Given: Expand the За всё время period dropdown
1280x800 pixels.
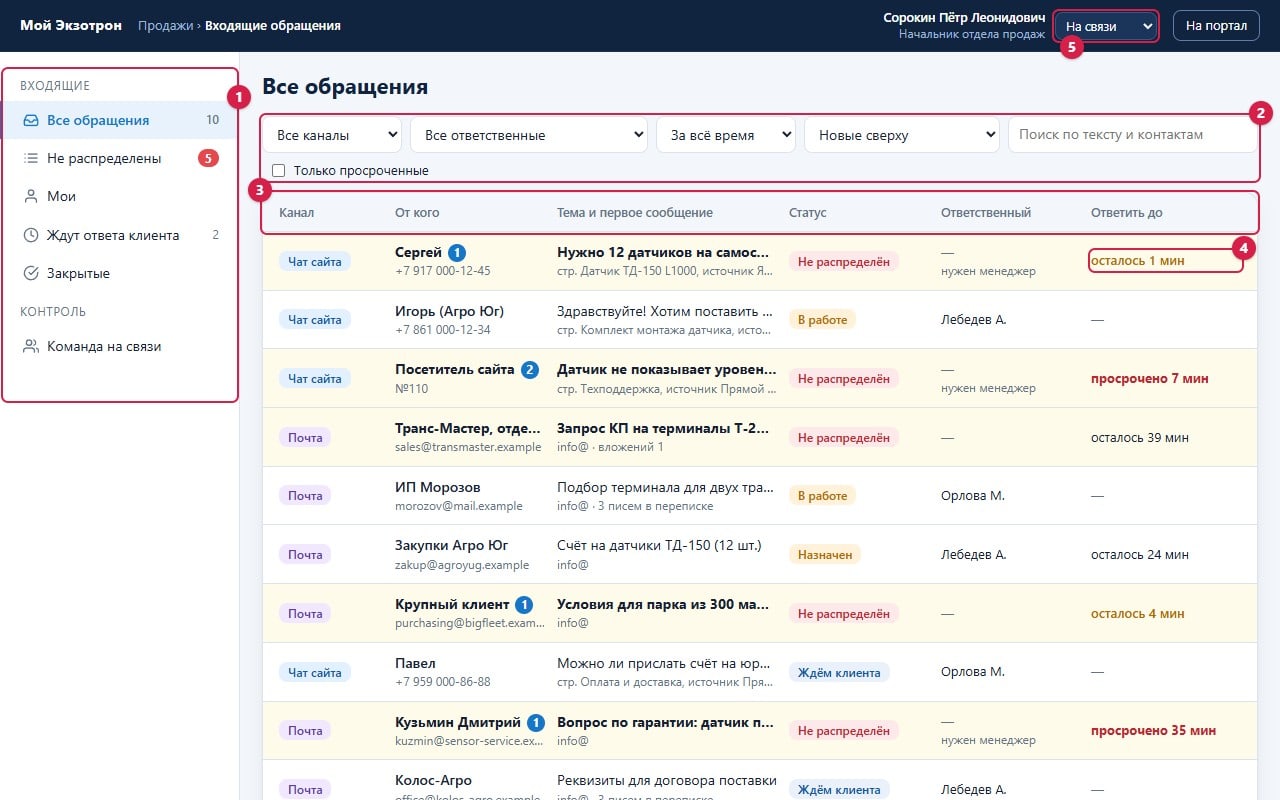Looking at the screenshot, I should (726, 135).
